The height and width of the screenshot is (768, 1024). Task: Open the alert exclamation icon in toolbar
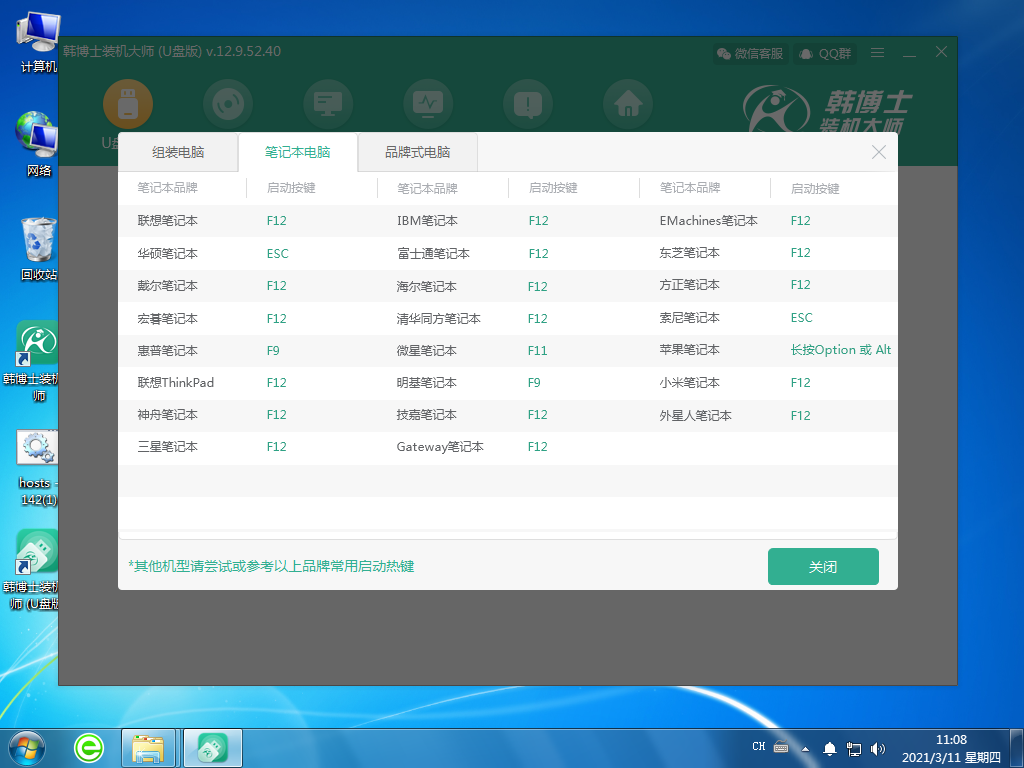point(528,103)
